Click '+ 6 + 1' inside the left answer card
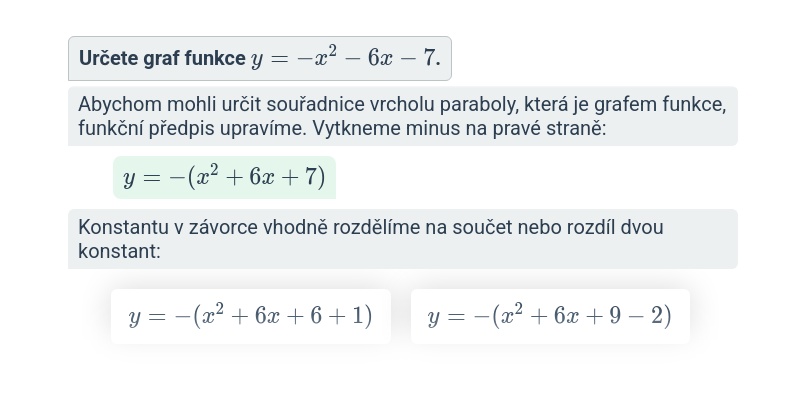This screenshot has width=800, height=400. 334,316
